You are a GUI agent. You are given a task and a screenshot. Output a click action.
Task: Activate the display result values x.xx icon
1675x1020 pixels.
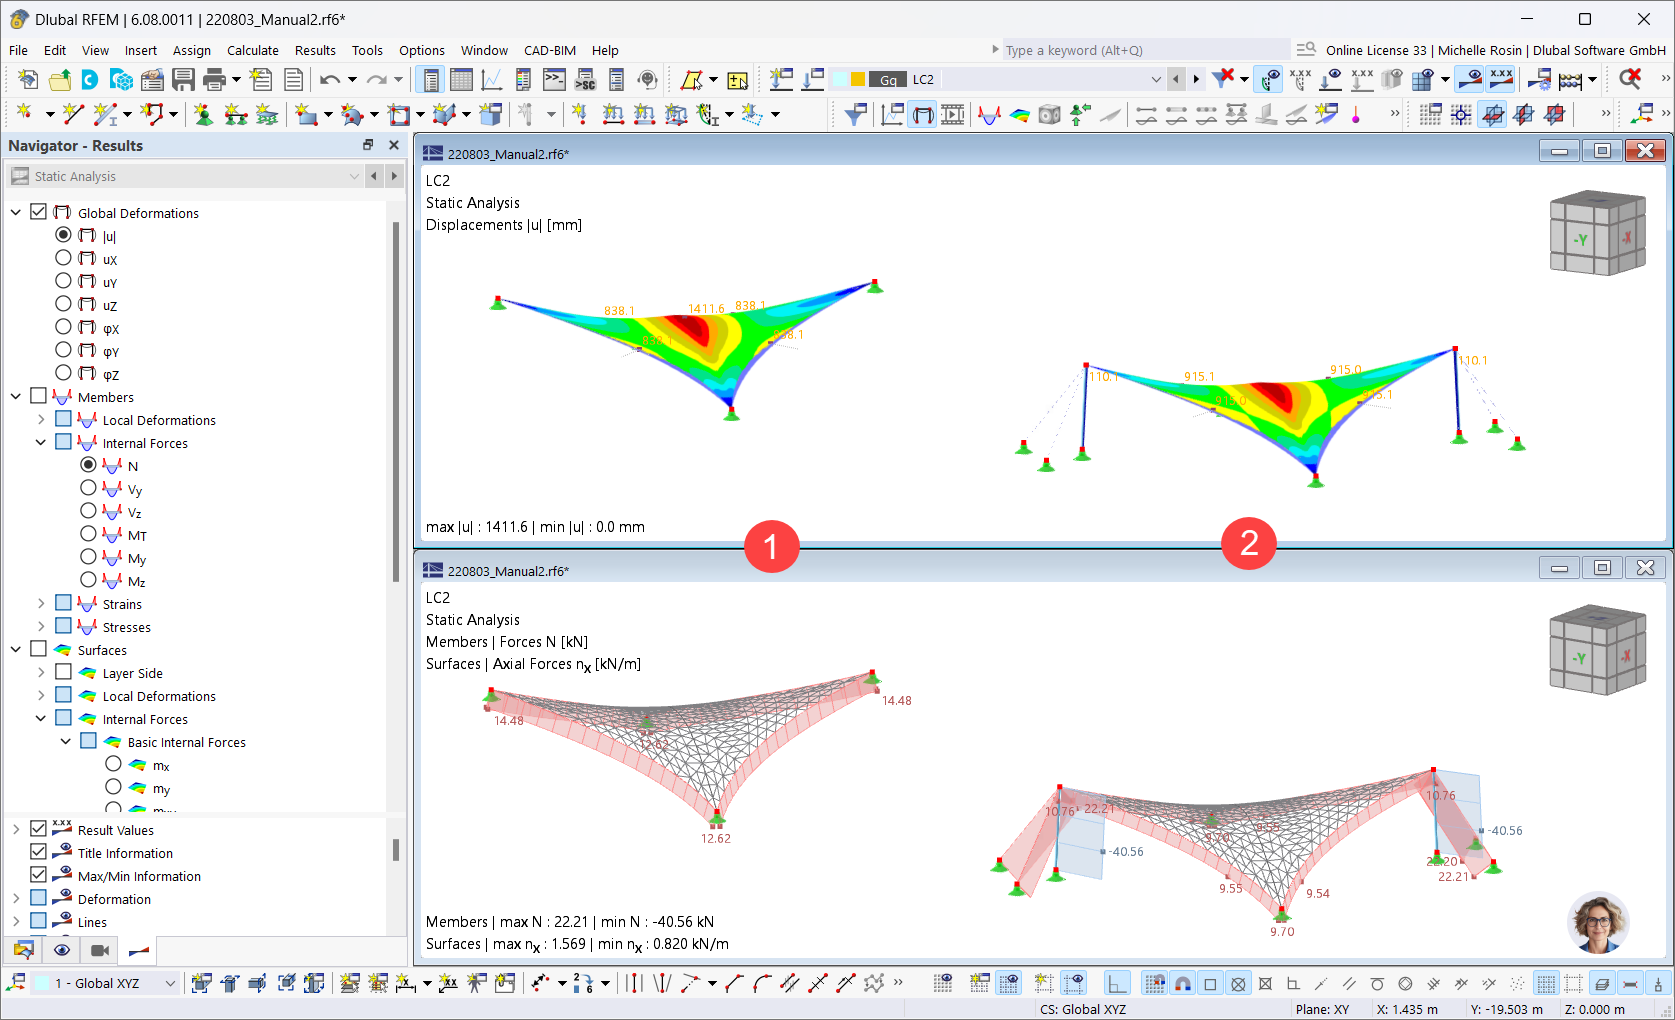1501,79
